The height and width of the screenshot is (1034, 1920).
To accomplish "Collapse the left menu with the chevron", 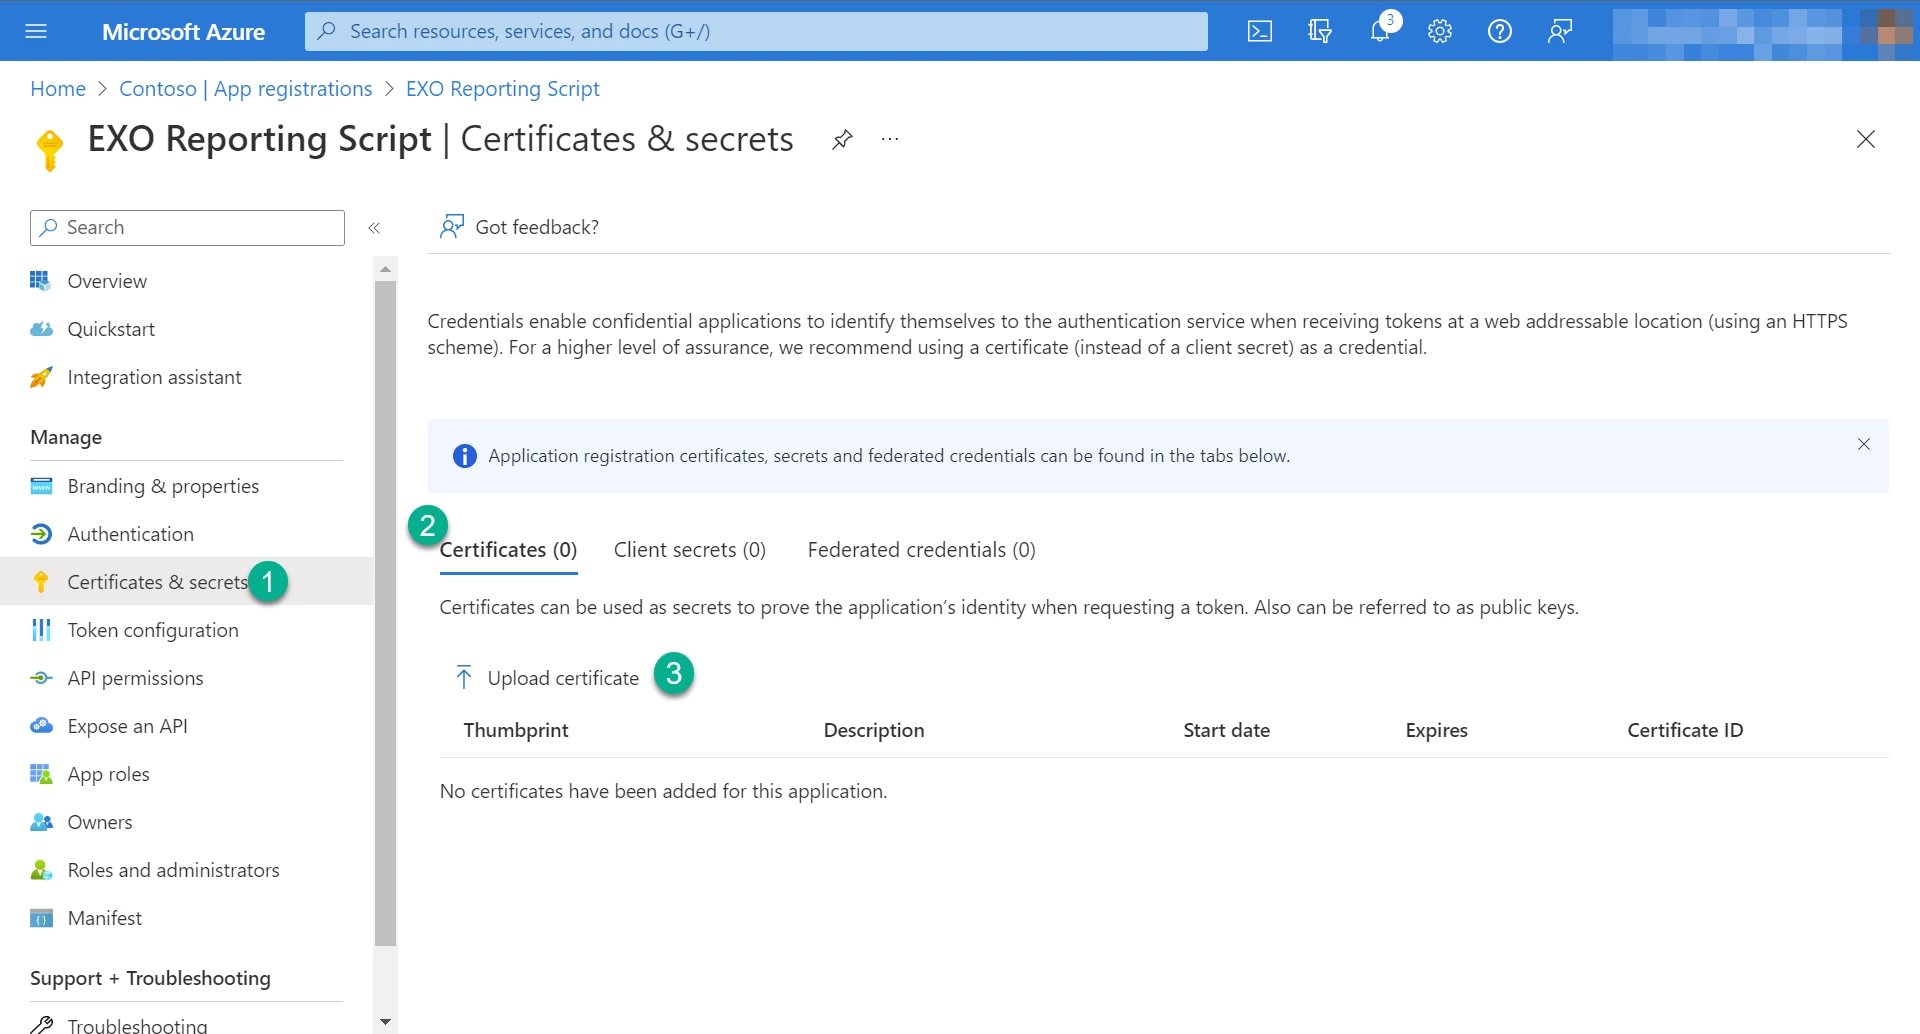I will pyautogui.click(x=375, y=227).
